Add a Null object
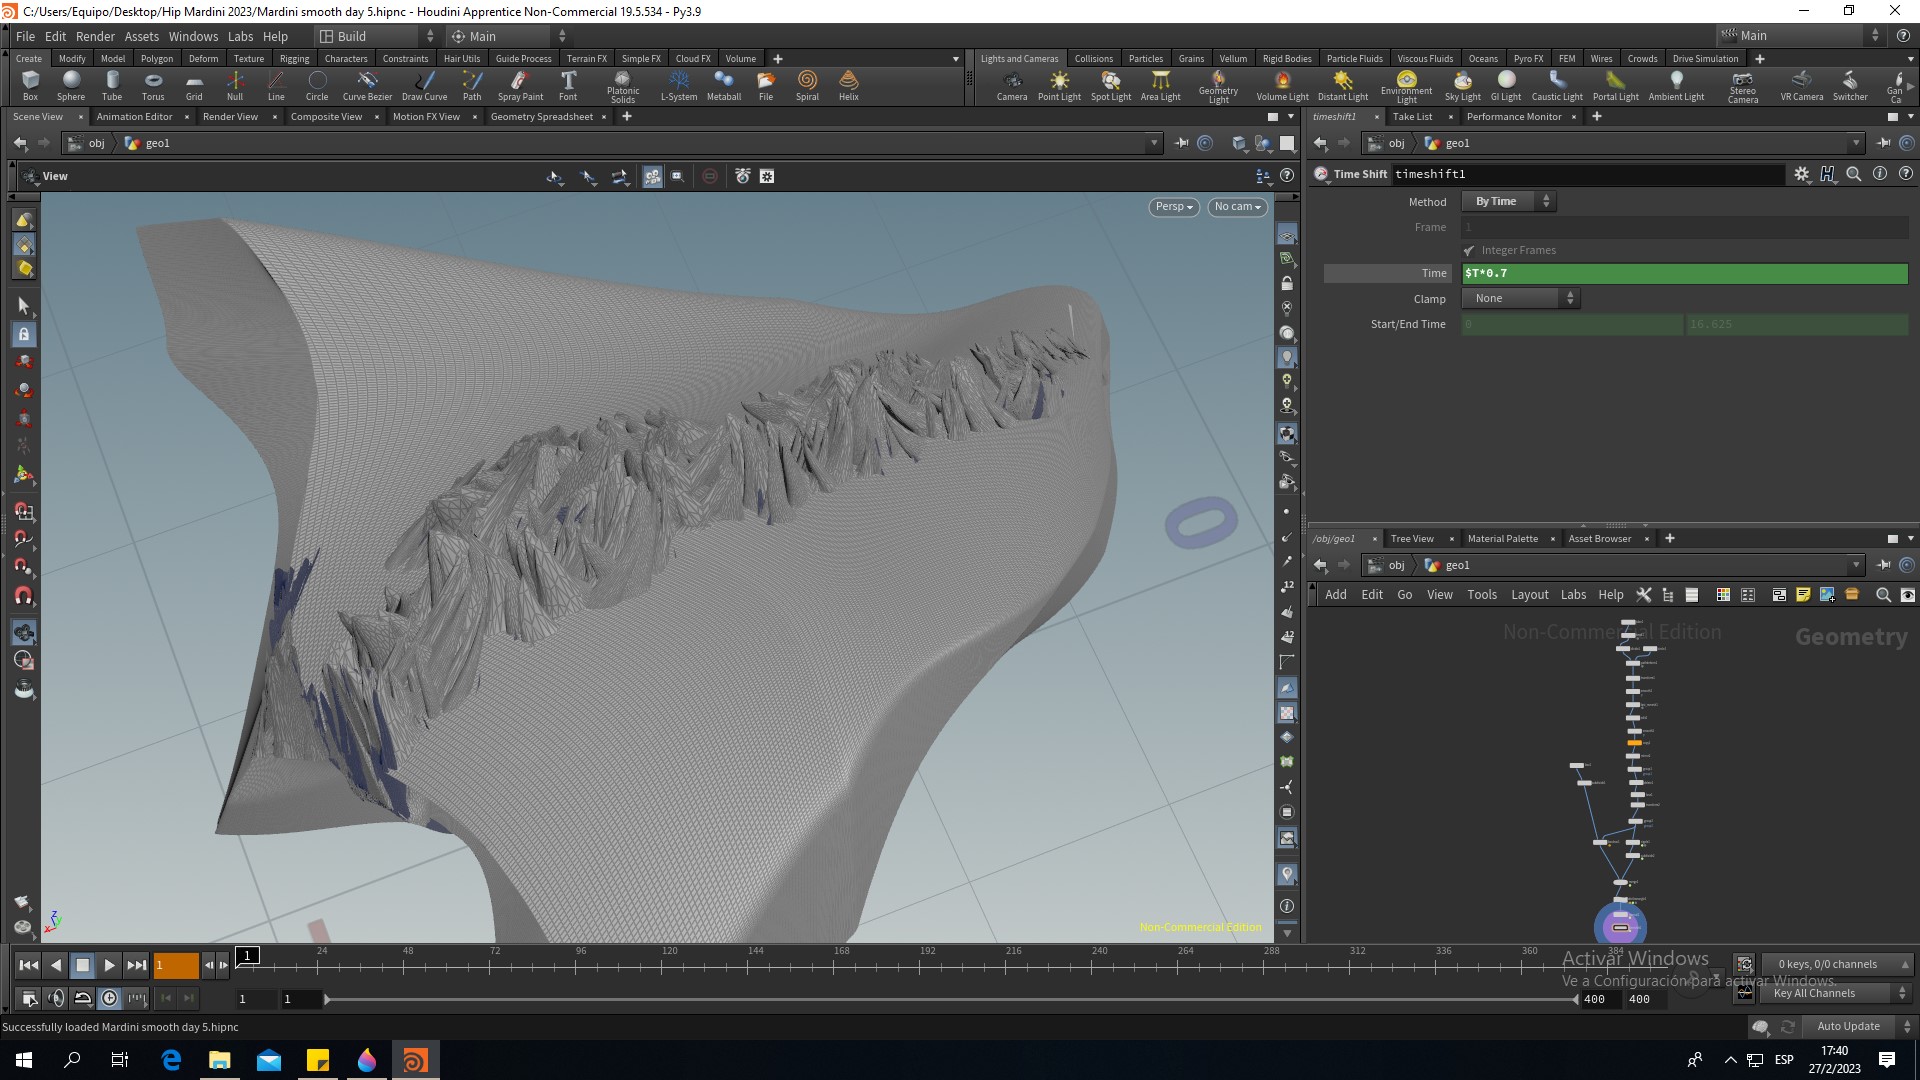The image size is (1920, 1080). 235,85
